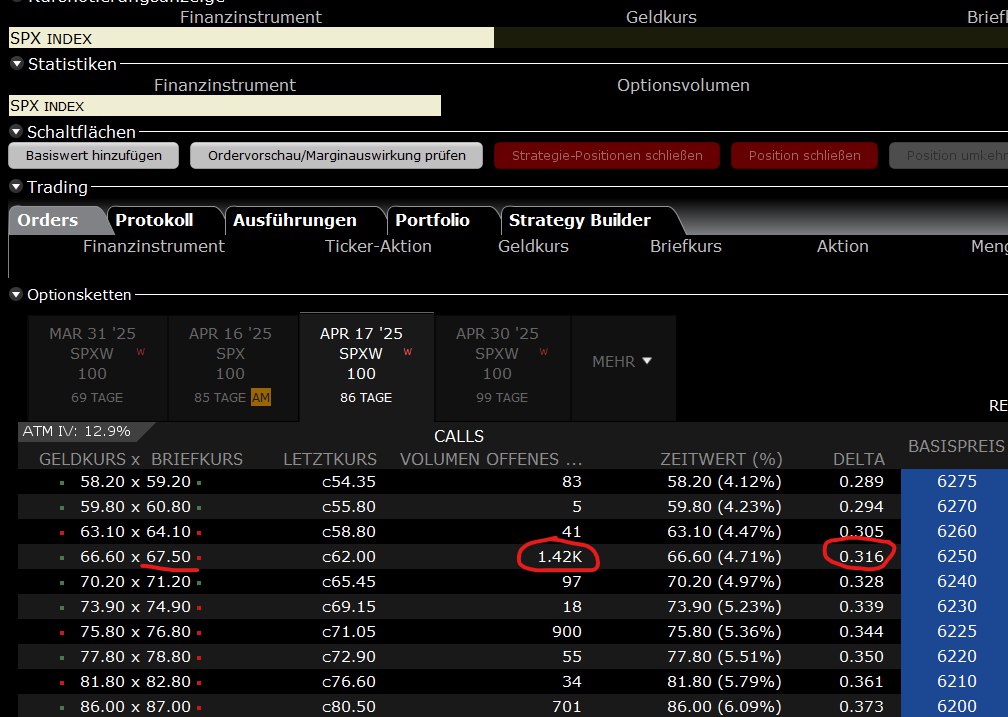This screenshot has width=1008, height=717.
Task: Select the APR 30 '25 SPXW expiry
Action: pyautogui.click(x=497, y=364)
